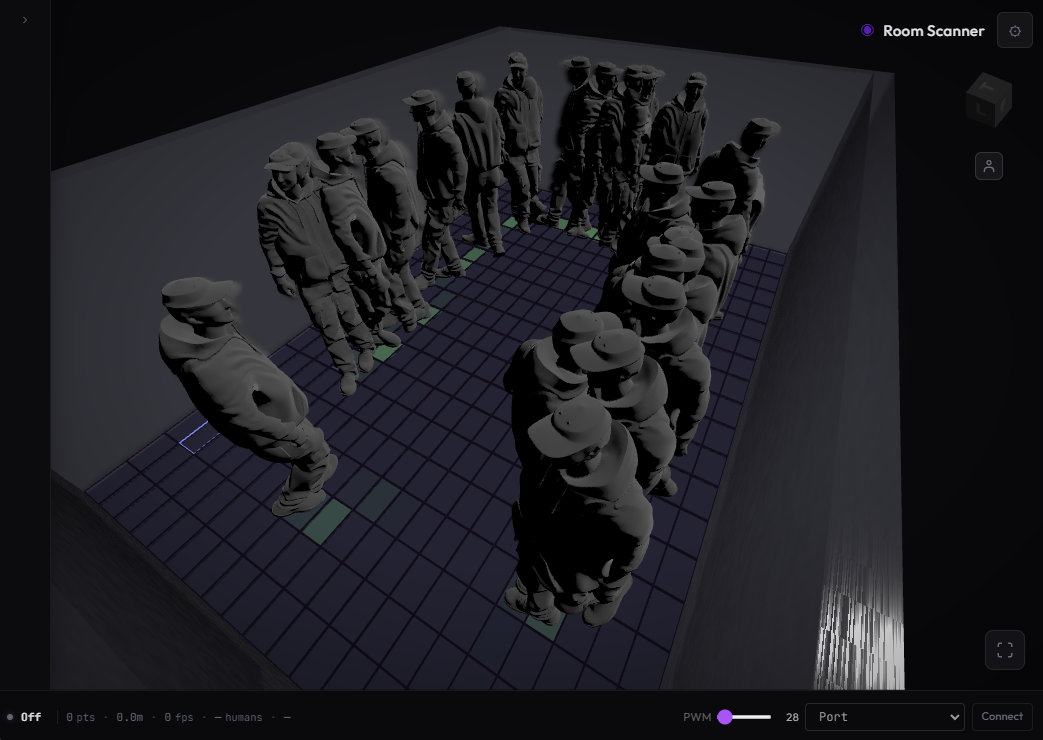Select the person view icon on the right
The image size is (1043, 740).
coord(989,166)
